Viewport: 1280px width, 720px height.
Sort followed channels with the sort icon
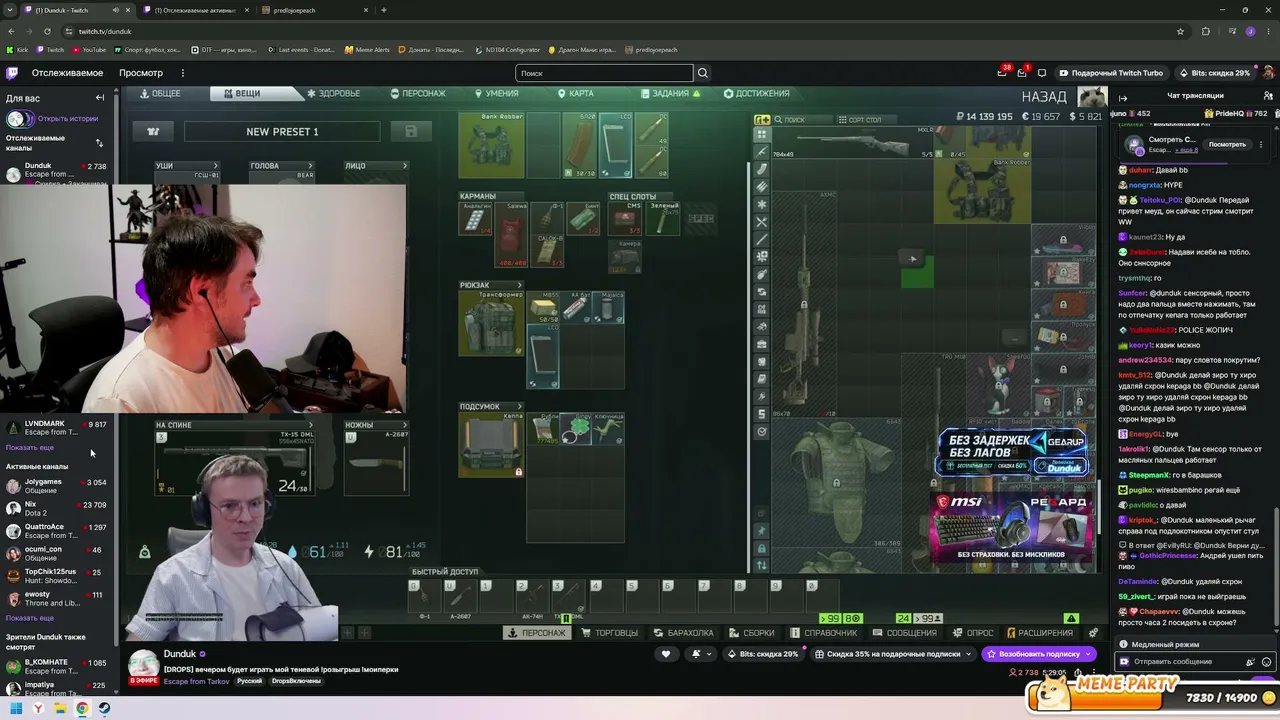[x=99, y=143]
